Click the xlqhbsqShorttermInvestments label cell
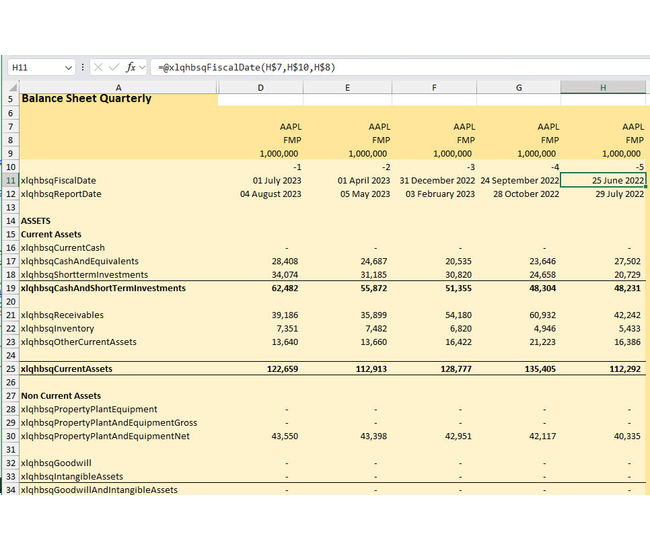Image resolution: width=650 pixels, height=550 pixels. [x=119, y=274]
